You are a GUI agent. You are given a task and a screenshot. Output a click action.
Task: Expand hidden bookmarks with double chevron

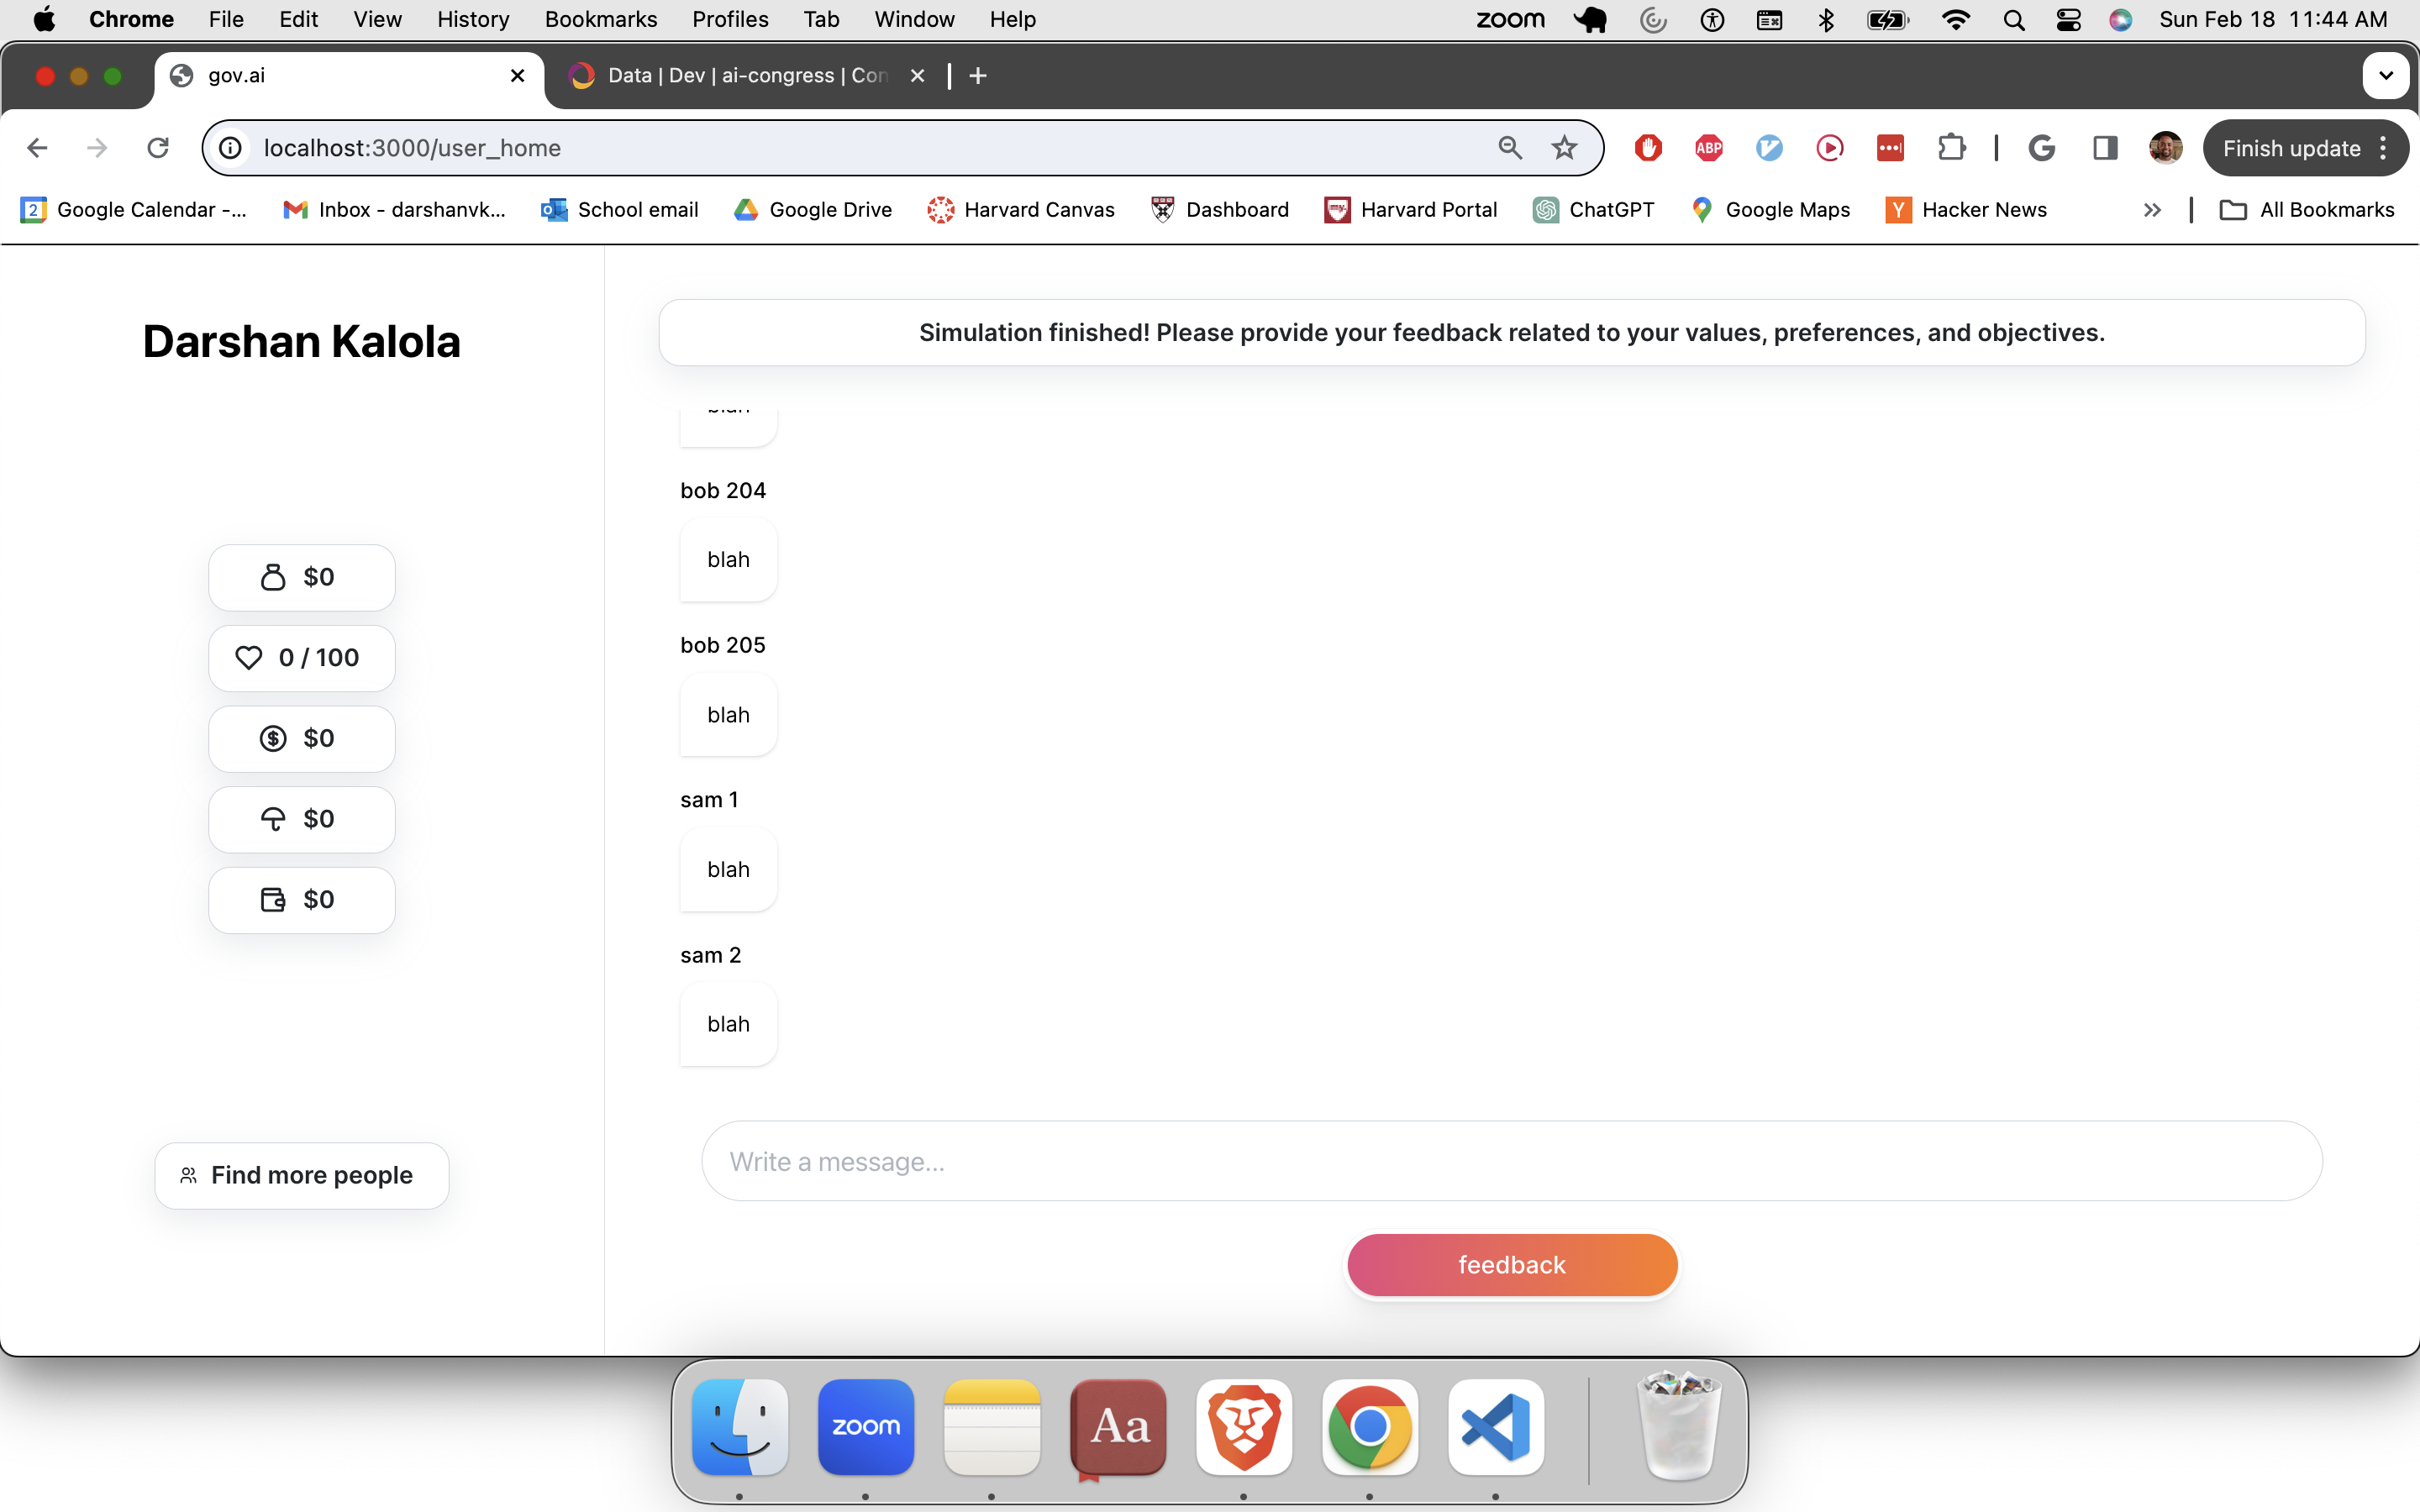click(2152, 210)
